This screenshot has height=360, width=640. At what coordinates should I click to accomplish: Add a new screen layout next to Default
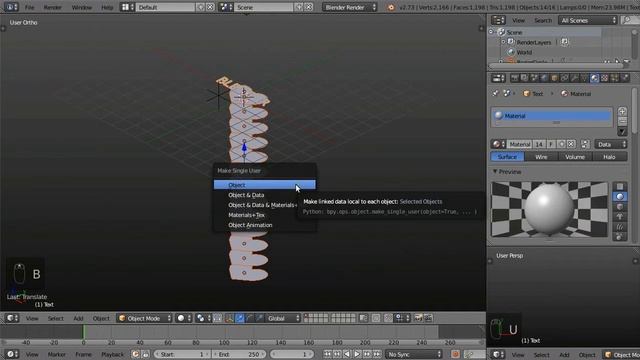click(200, 7)
